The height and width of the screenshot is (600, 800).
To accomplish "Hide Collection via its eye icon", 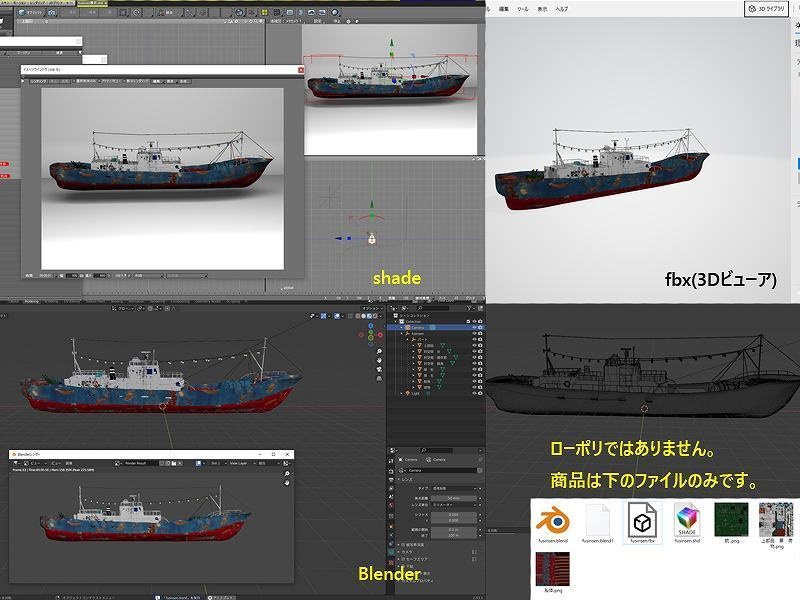I will coord(474,321).
